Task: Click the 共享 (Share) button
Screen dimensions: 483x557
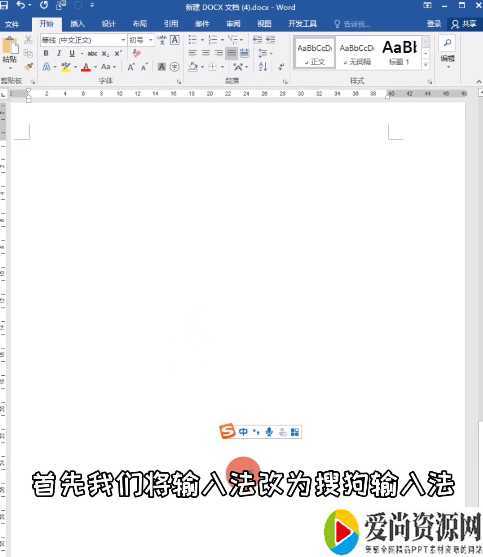Action: click(x=463, y=24)
